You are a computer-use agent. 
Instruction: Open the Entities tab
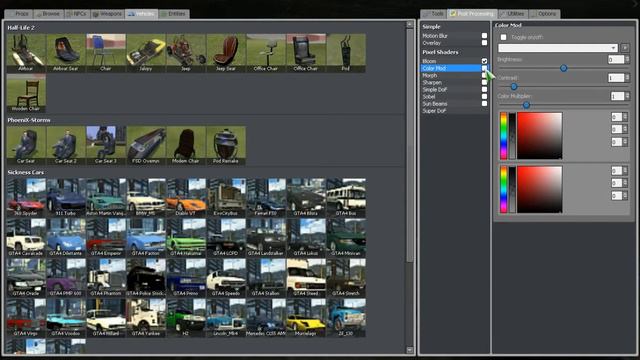(174, 14)
